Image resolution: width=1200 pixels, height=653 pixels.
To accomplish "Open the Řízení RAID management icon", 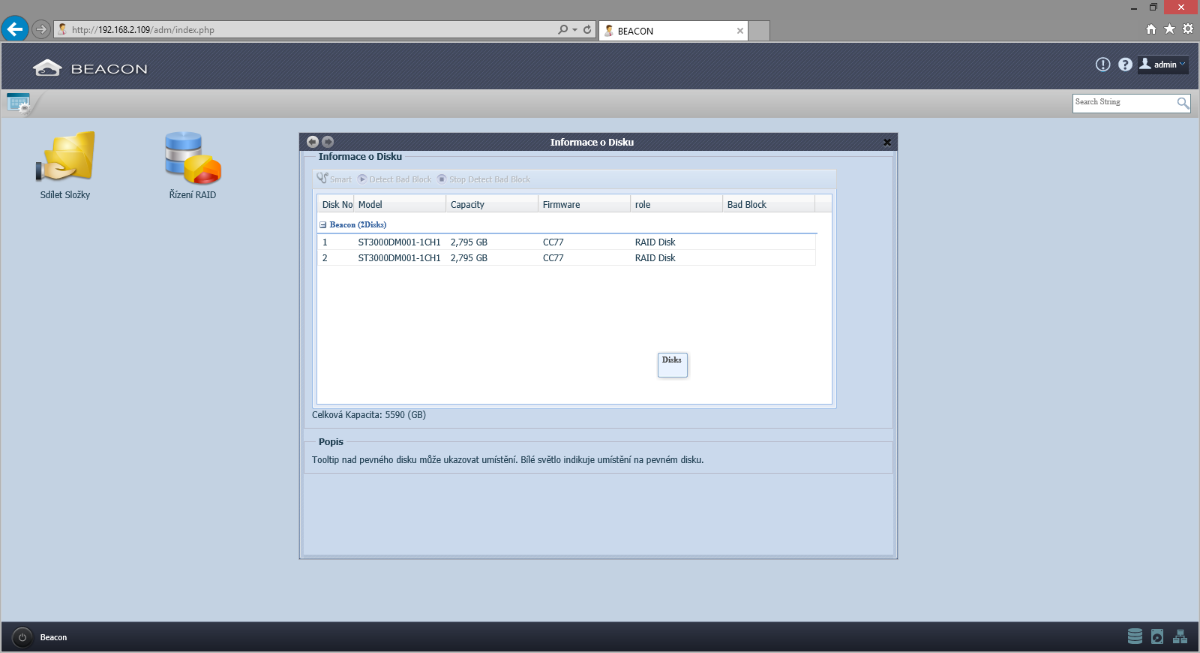I will click(x=192, y=158).
